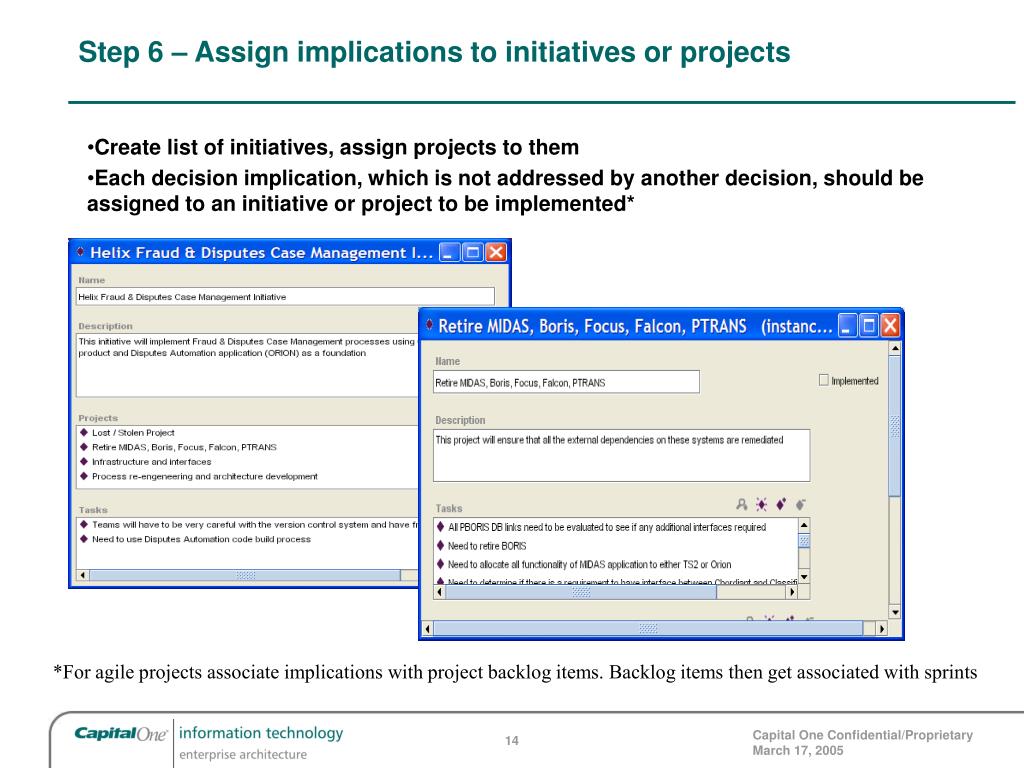Minimize the Helix Fraud & Disputes window
1024x768 pixels.
point(449,252)
